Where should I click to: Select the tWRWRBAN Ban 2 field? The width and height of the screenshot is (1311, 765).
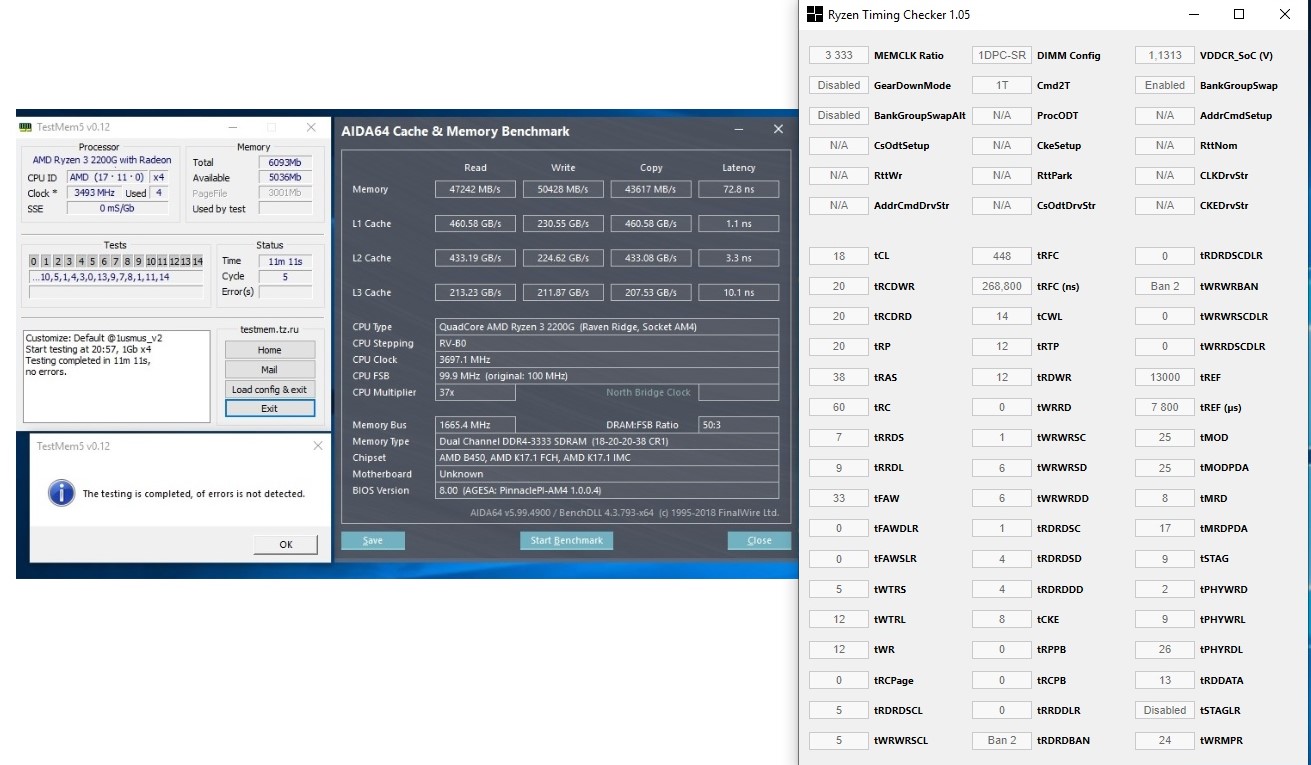pyautogui.click(x=1165, y=286)
